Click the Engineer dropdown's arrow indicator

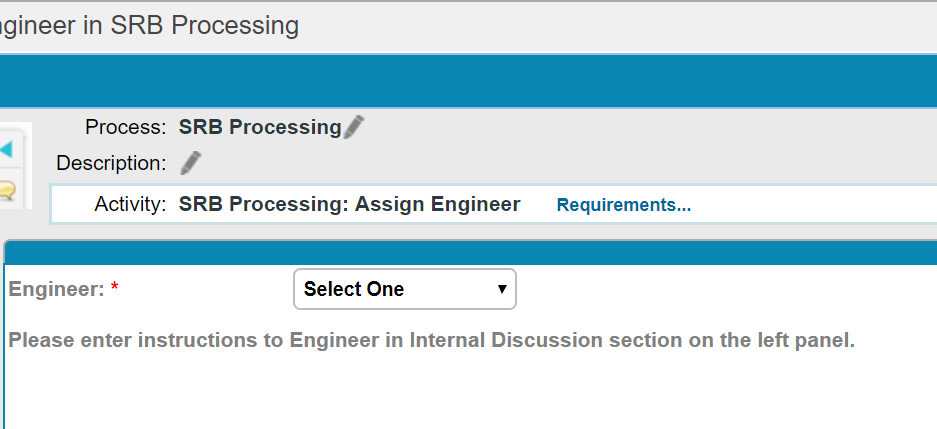tap(502, 289)
